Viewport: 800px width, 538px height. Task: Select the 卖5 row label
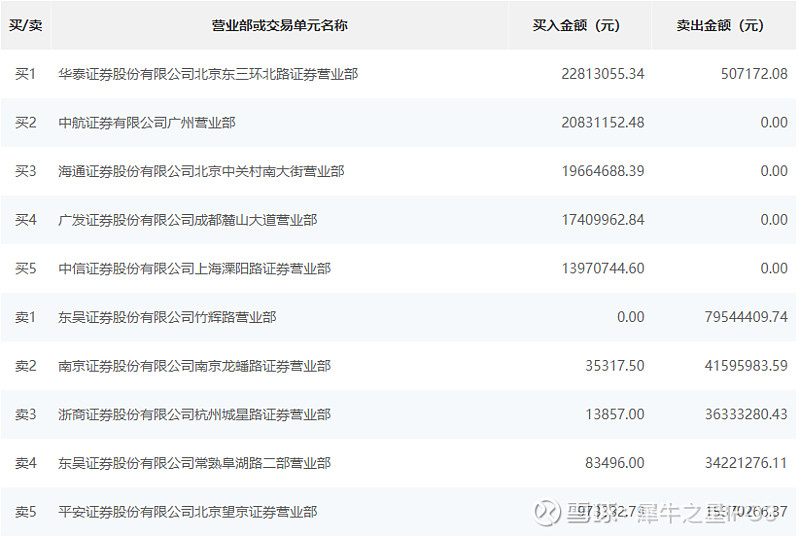pos(26,512)
